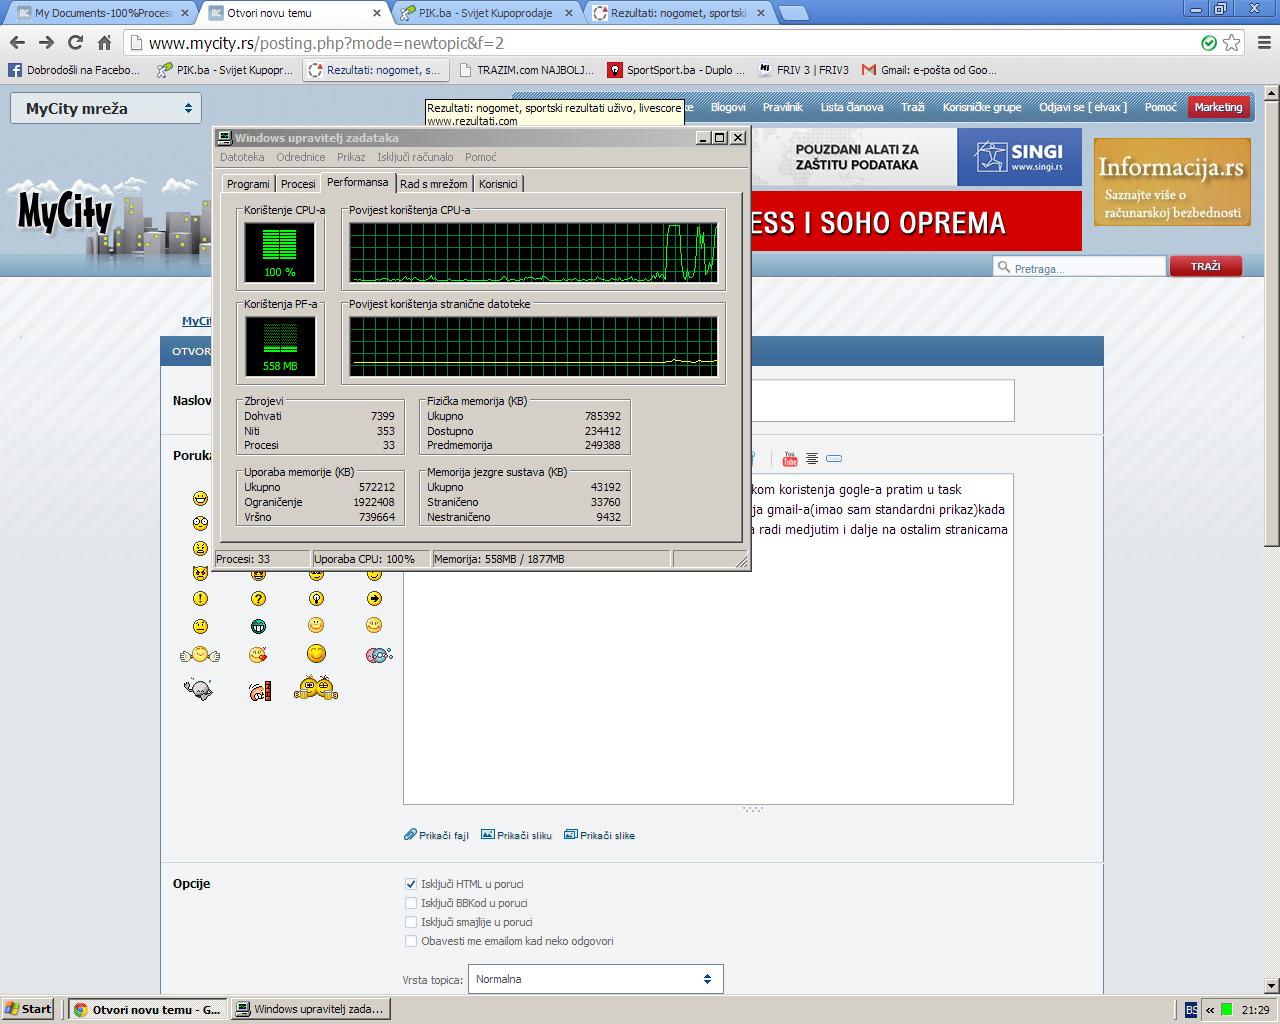Click 'Prikači slike' link
1280x1024 pixels.
click(599, 835)
